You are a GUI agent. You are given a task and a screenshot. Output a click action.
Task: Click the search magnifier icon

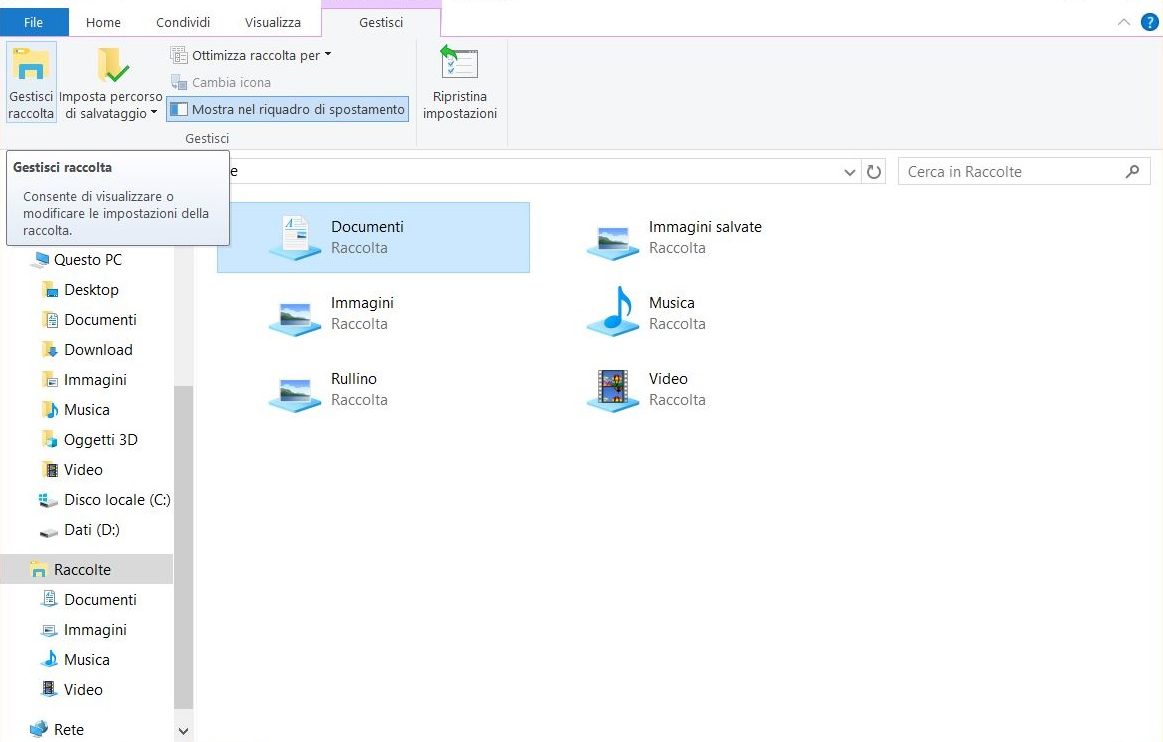click(1132, 172)
